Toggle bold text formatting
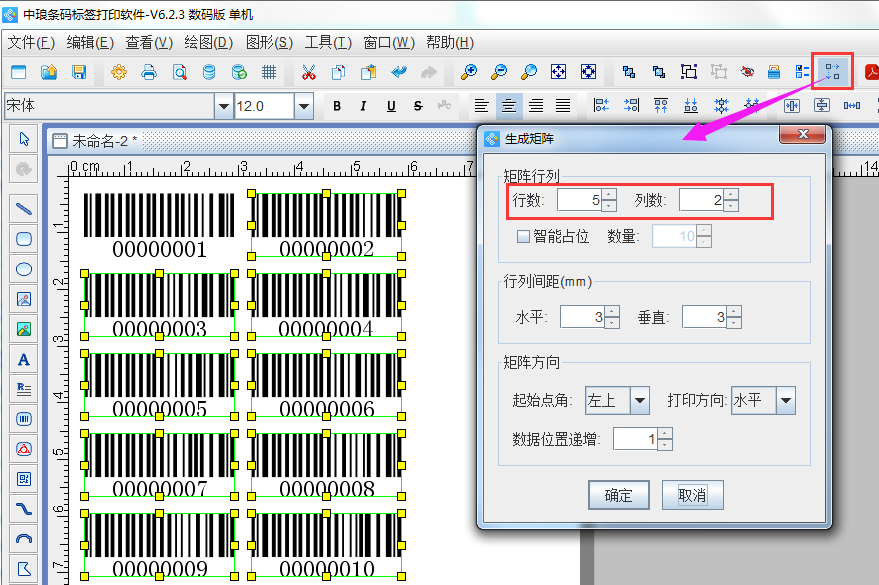Screen dimensions: 879x585 337,106
